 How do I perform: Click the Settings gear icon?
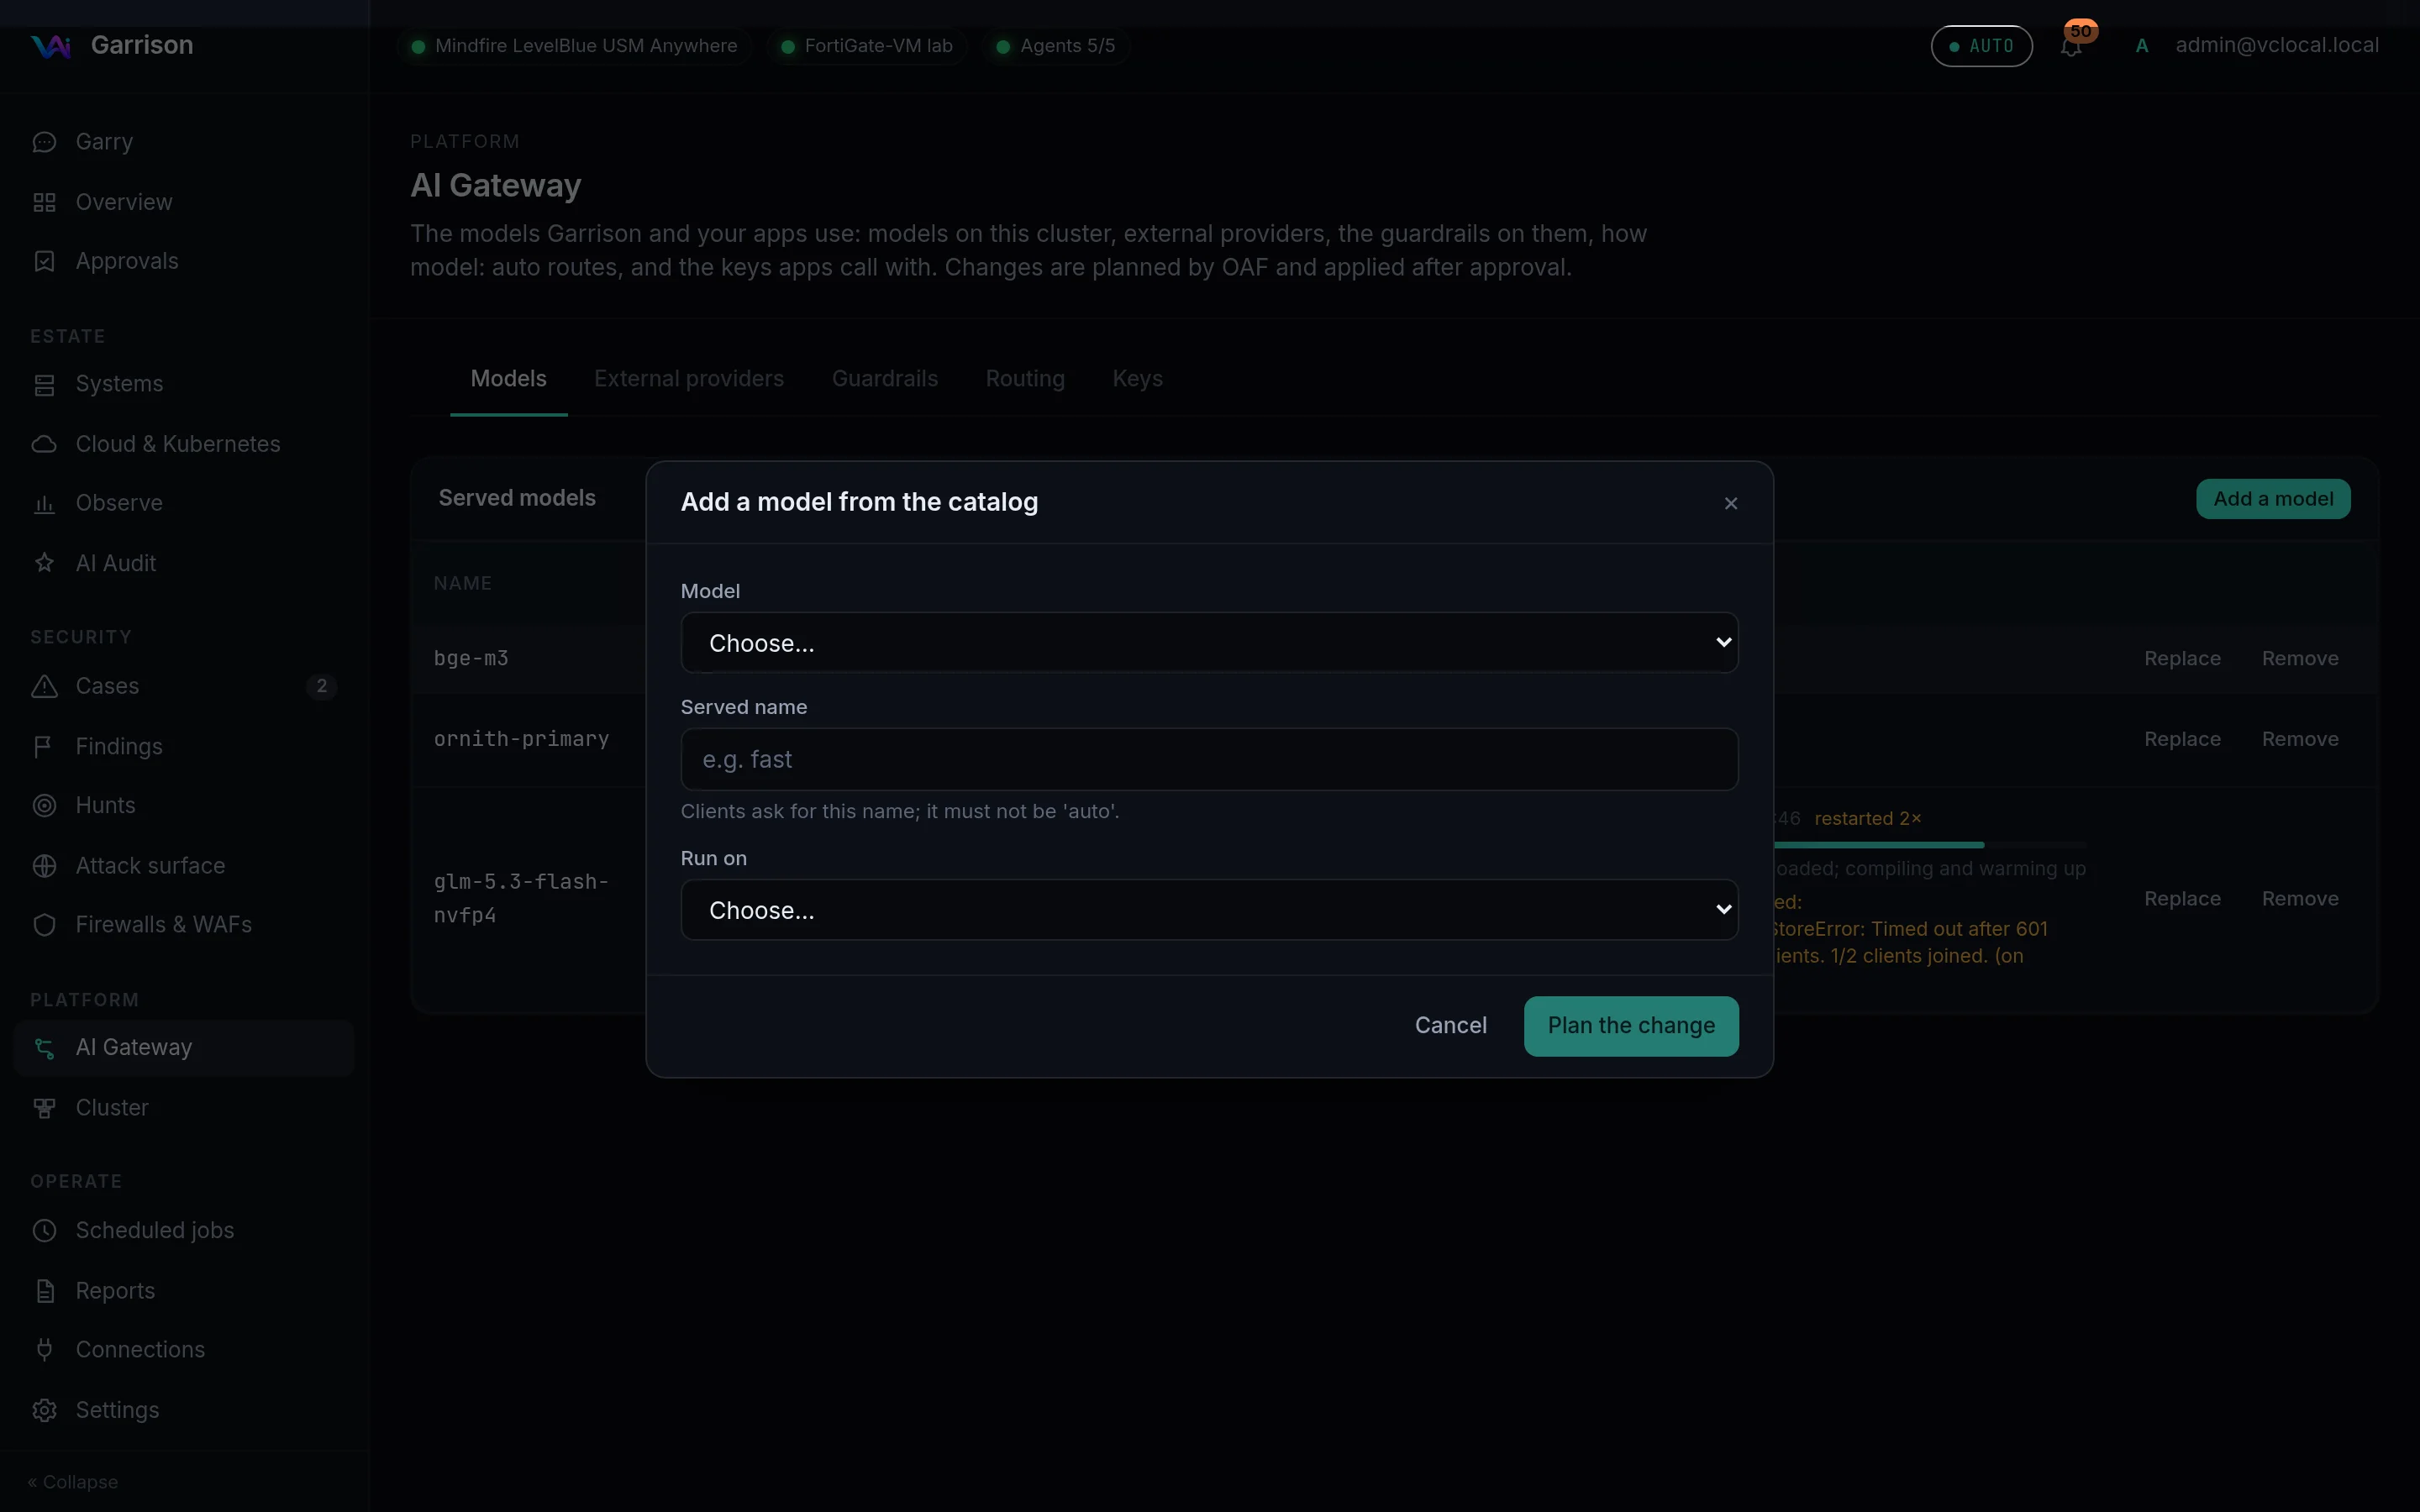point(44,1410)
